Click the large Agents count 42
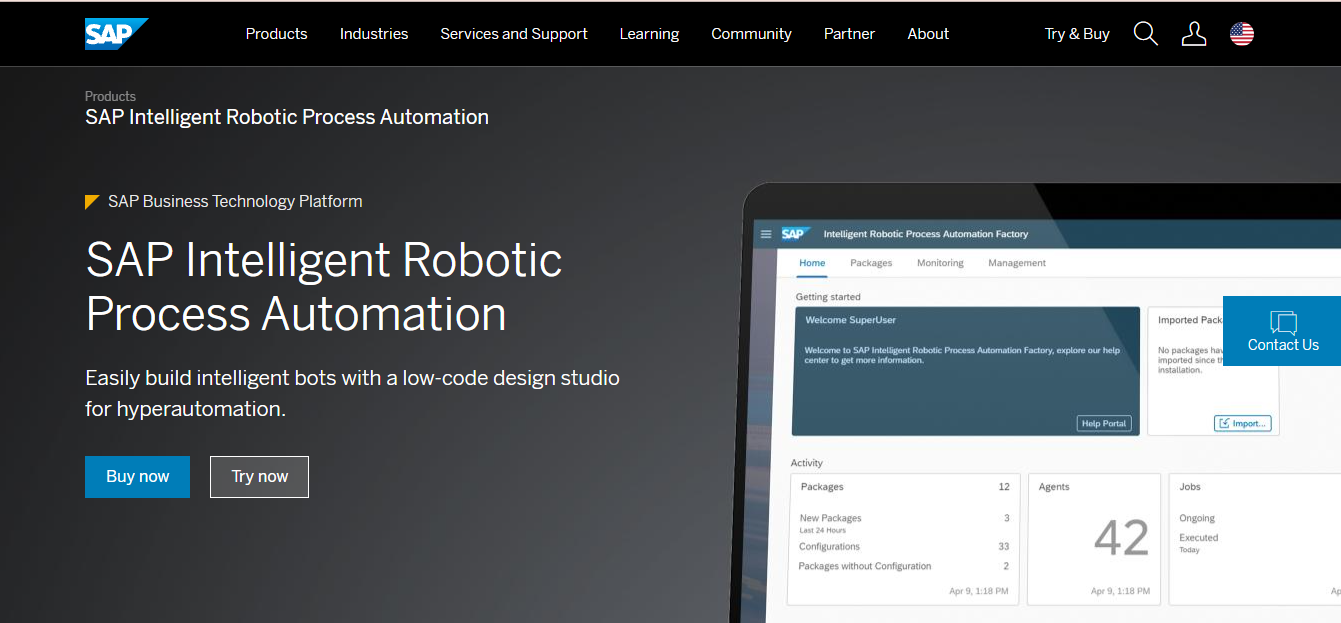The height and width of the screenshot is (623, 1341). point(1121,538)
